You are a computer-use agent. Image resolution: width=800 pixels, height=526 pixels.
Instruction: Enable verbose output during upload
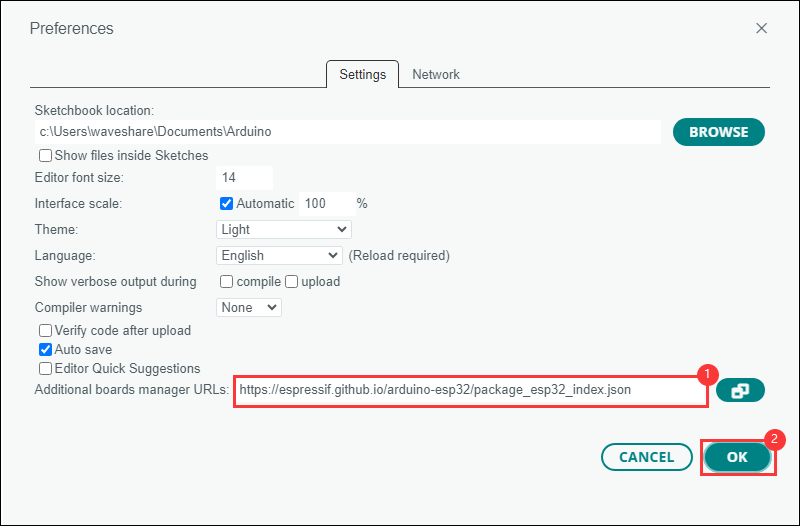(291, 282)
